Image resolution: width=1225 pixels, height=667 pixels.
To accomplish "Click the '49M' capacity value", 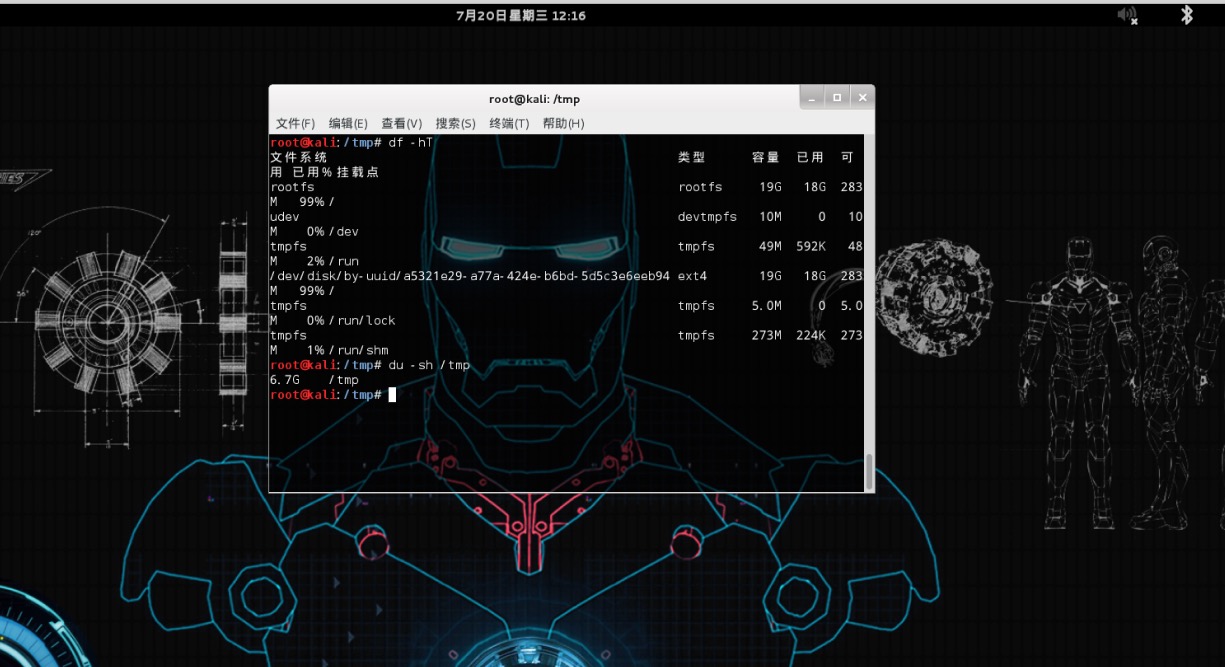I will [768, 247].
